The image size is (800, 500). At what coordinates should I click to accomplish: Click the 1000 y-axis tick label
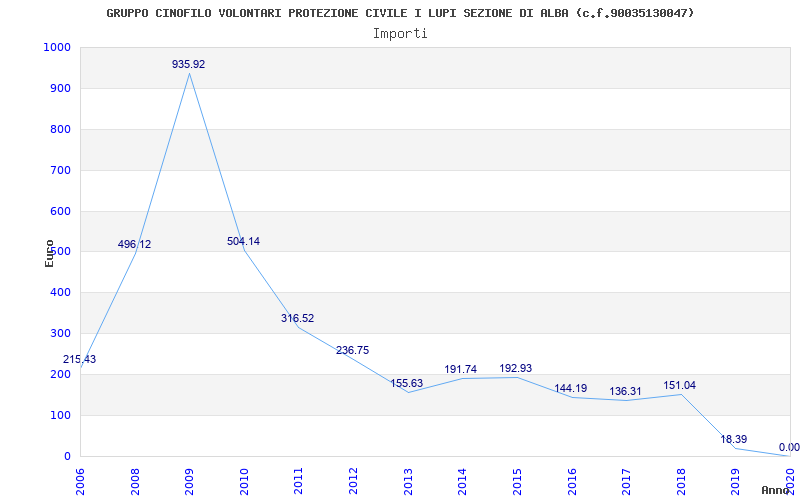(x=57, y=47)
